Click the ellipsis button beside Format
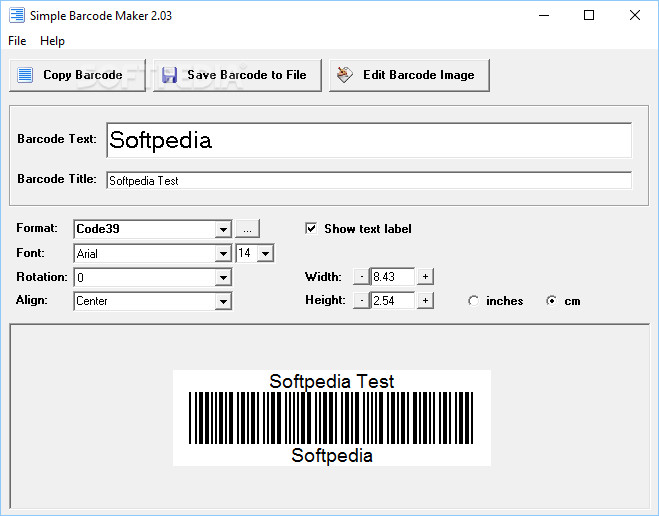659x516 pixels. click(x=248, y=229)
